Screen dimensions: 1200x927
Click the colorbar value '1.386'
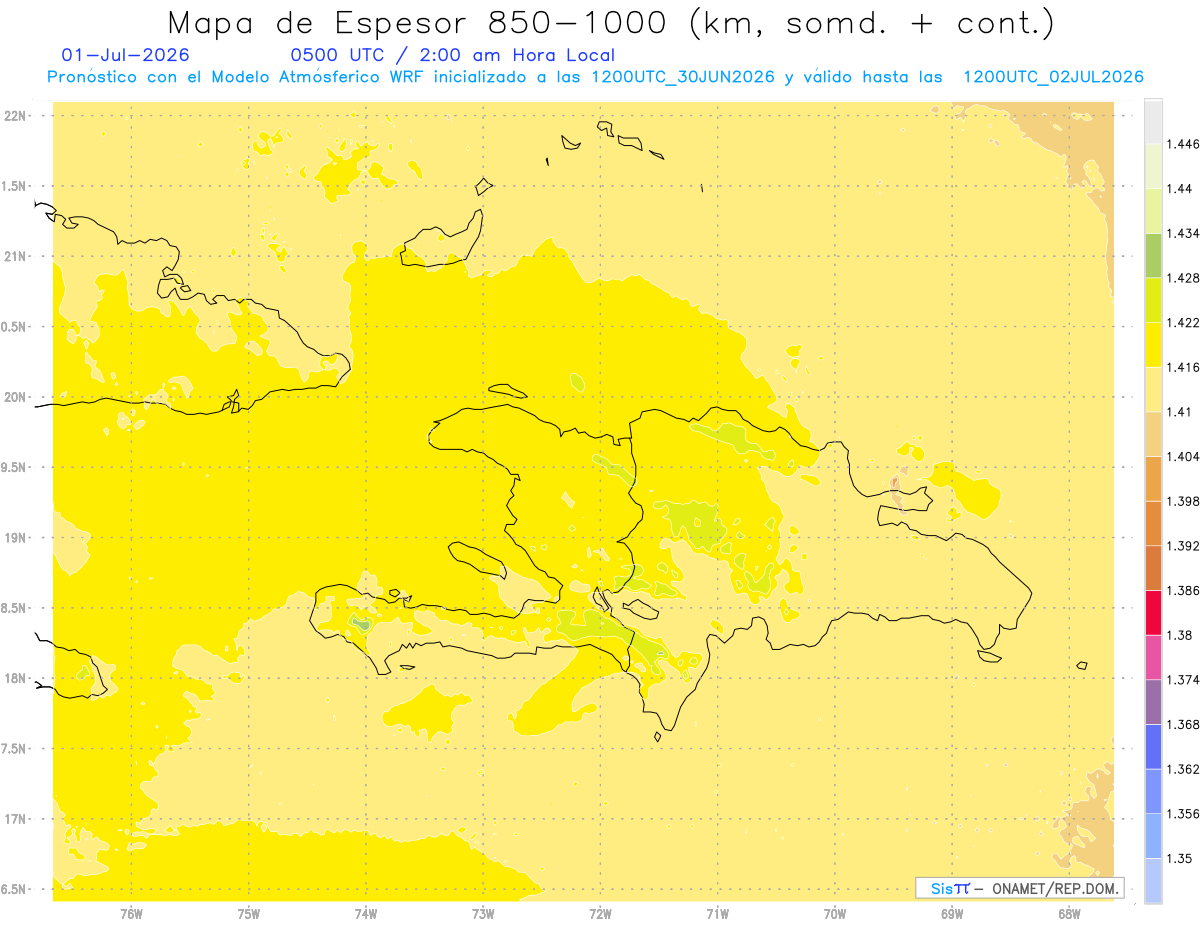click(x=1184, y=590)
